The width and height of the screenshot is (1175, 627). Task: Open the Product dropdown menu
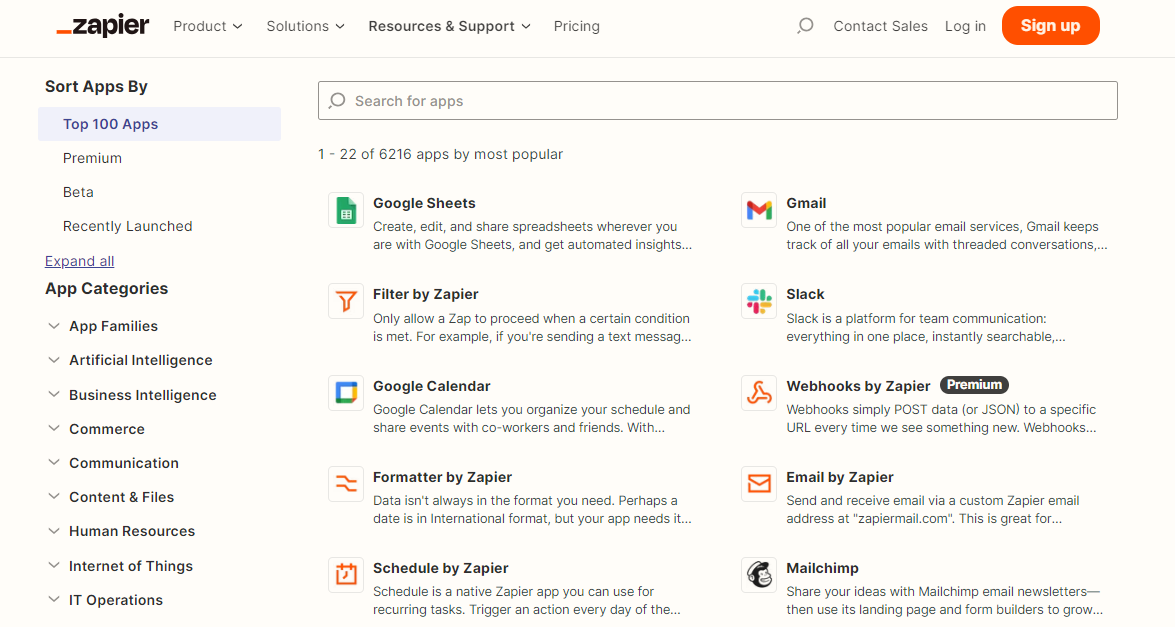coord(208,26)
